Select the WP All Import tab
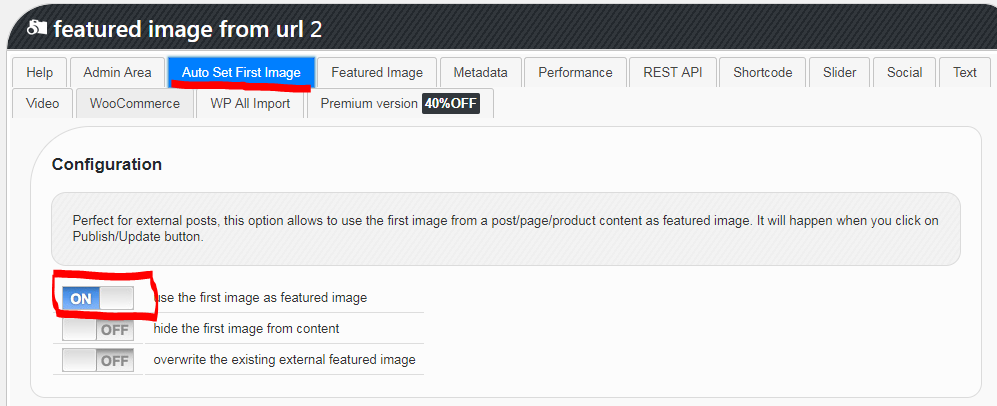997x406 pixels. tap(251, 104)
